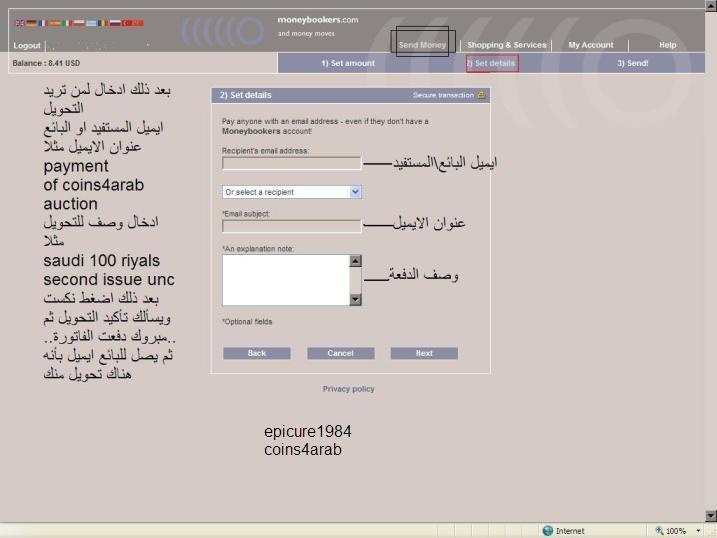Switch language with the light-blue-and-white flag
Viewport: 717px width, 538px height.
(91, 23)
